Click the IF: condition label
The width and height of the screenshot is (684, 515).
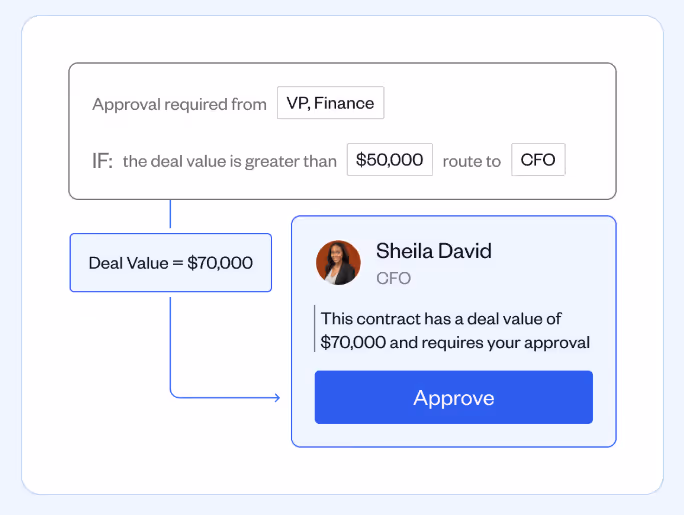pos(103,161)
